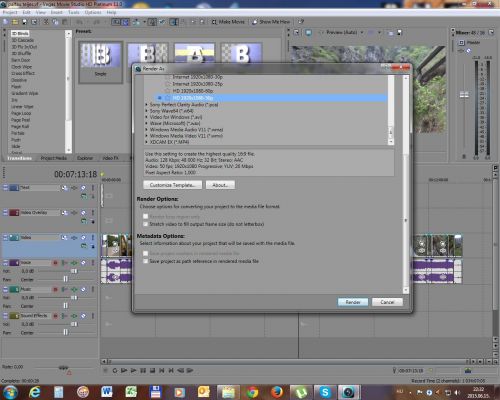Click the Open Project folder icon
Image resolution: width=500 pixels, height=400 pixels.
[x=15, y=22]
